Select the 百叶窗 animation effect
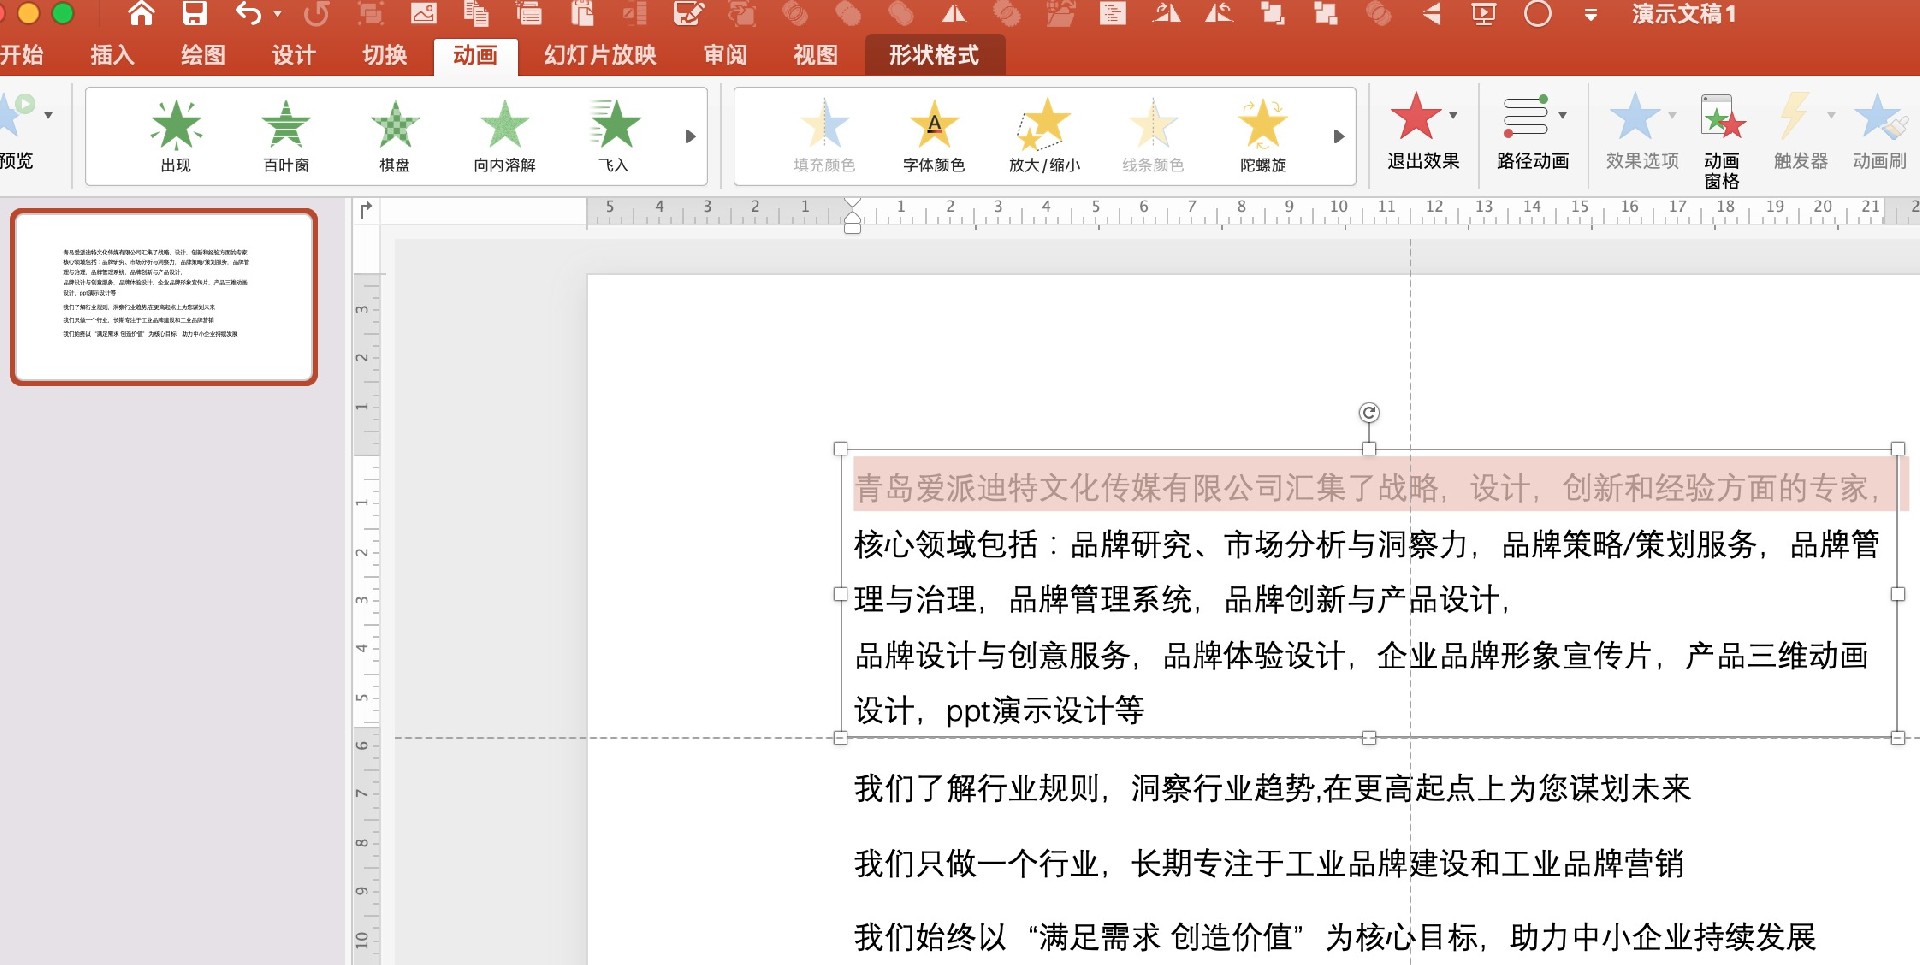This screenshot has height=965, width=1920. (286, 136)
